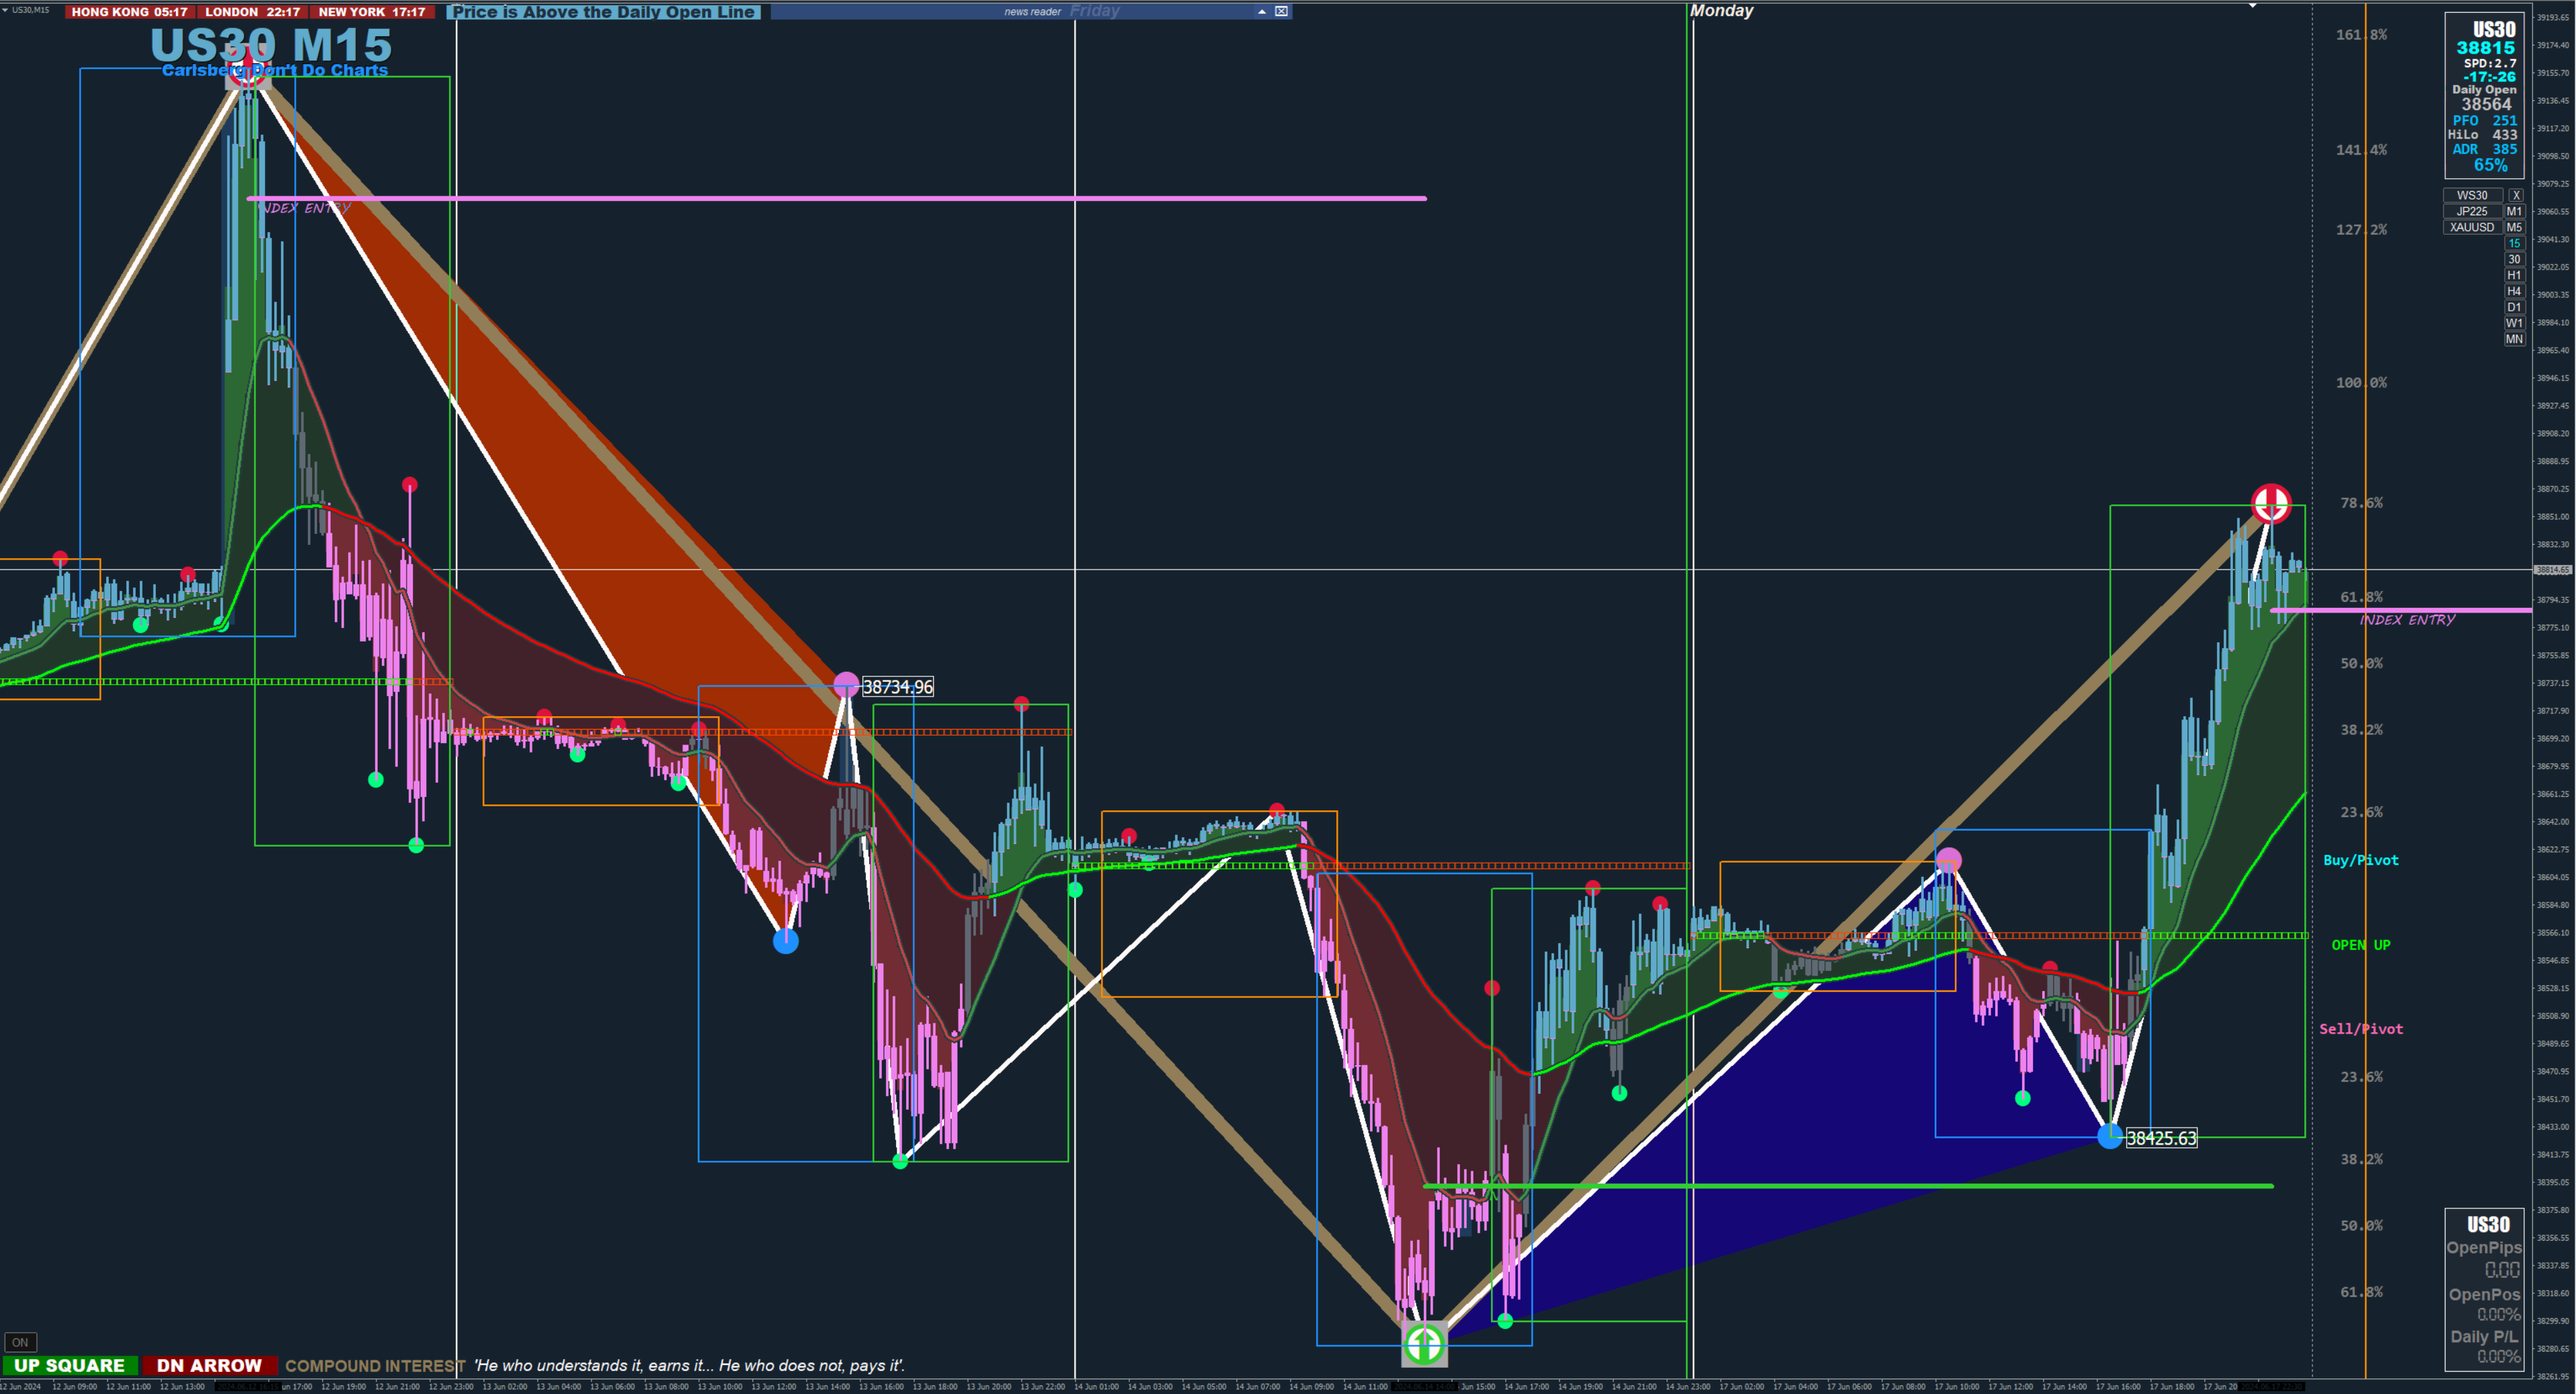Choose the H4 timeframe
This screenshot has height=1394, width=2576.
pyautogui.click(x=2514, y=291)
